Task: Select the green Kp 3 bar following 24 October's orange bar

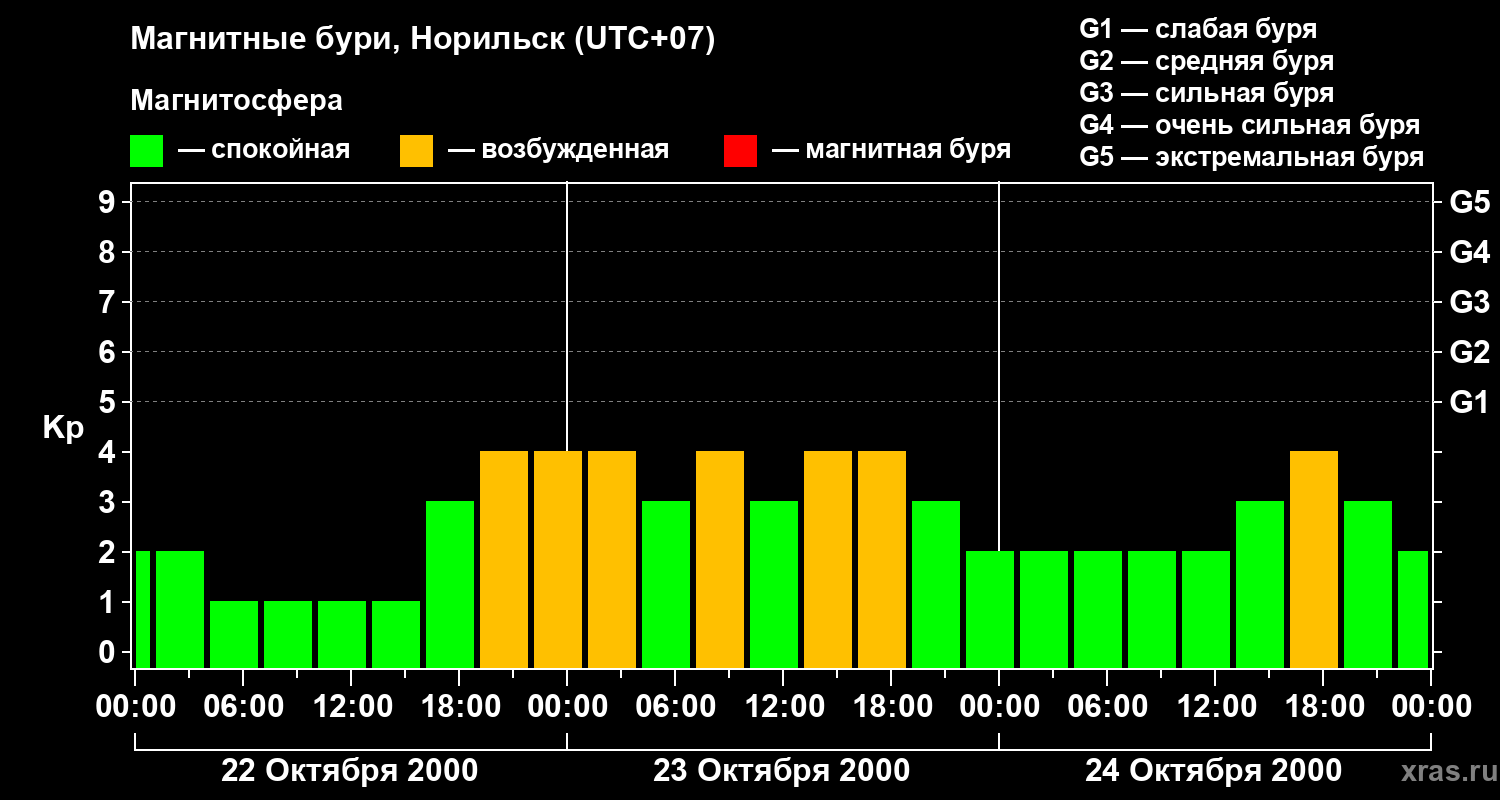Action: coord(1368,585)
